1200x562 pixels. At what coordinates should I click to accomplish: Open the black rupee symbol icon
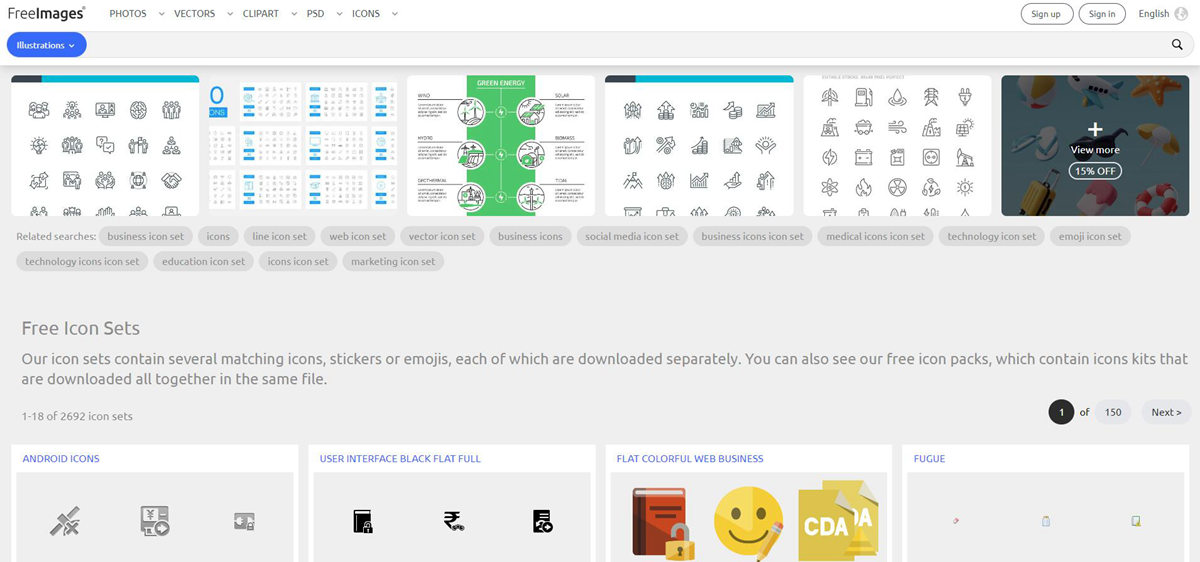click(x=453, y=520)
